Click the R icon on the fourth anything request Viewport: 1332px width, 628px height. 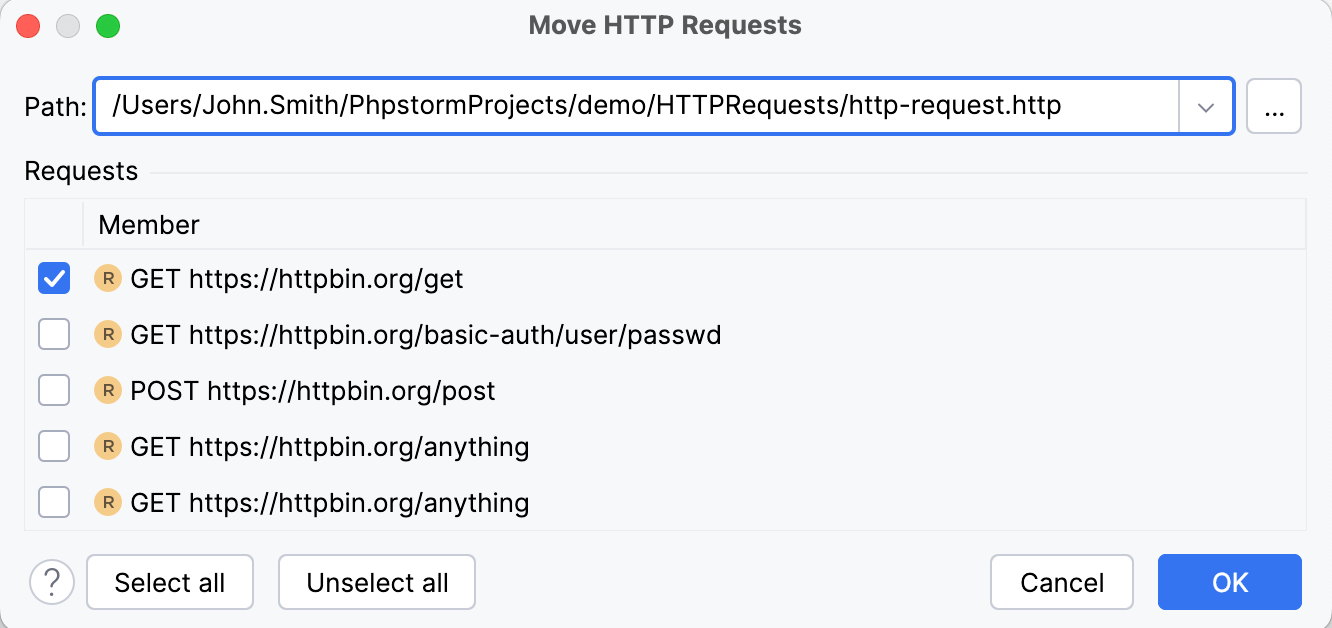107,447
